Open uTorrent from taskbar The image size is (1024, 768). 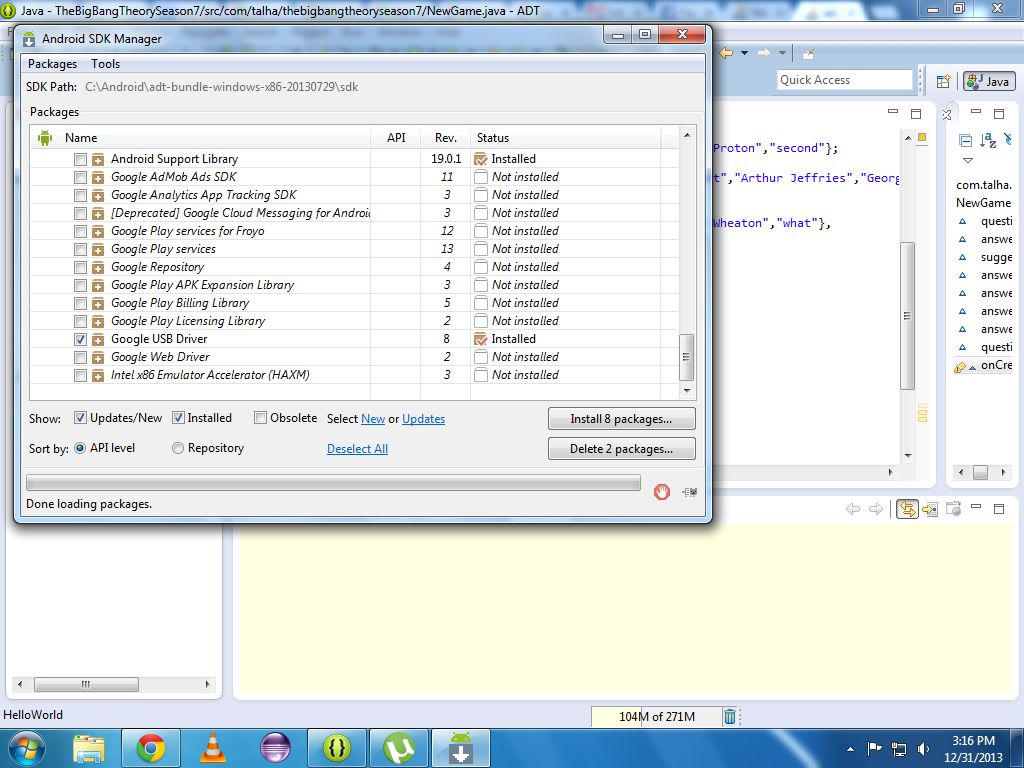tap(399, 748)
